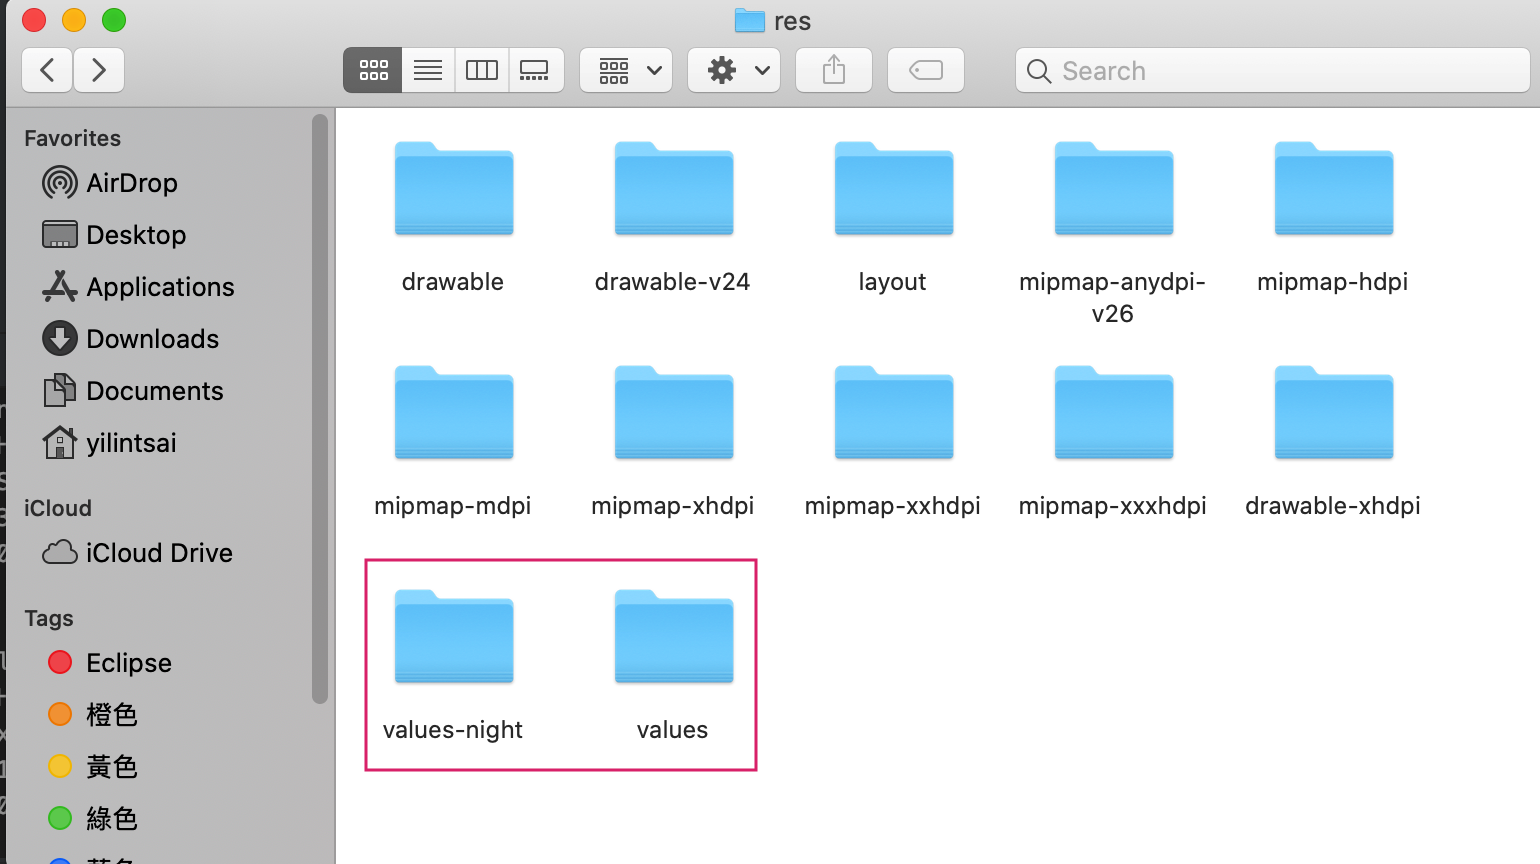Open AirDrop from the sidebar
Image resolution: width=1540 pixels, height=864 pixels.
point(131,183)
